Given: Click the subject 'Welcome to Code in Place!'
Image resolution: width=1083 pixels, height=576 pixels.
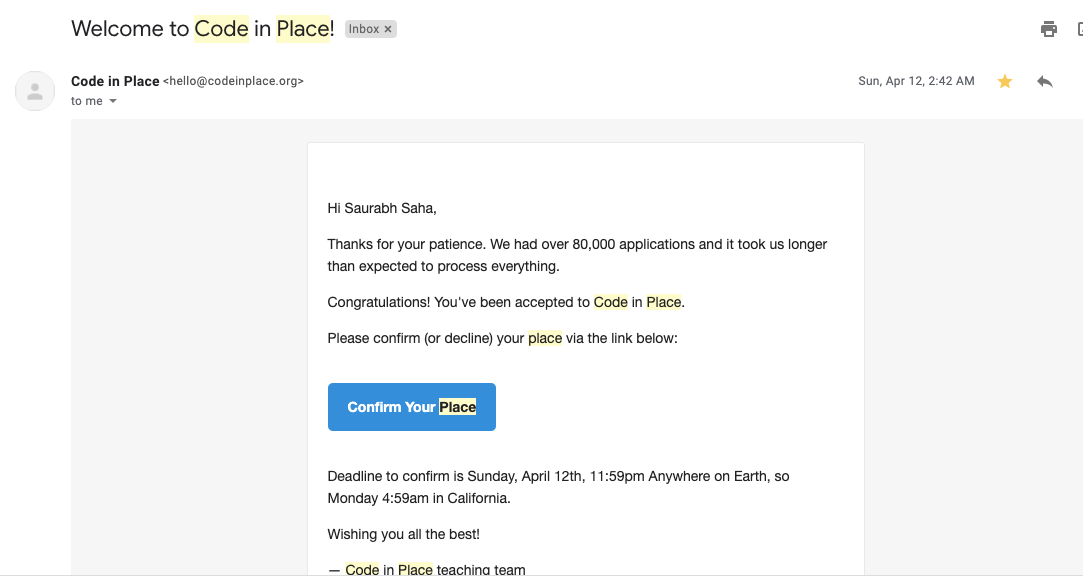Looking at the screenshot, I should coord(203,29).
